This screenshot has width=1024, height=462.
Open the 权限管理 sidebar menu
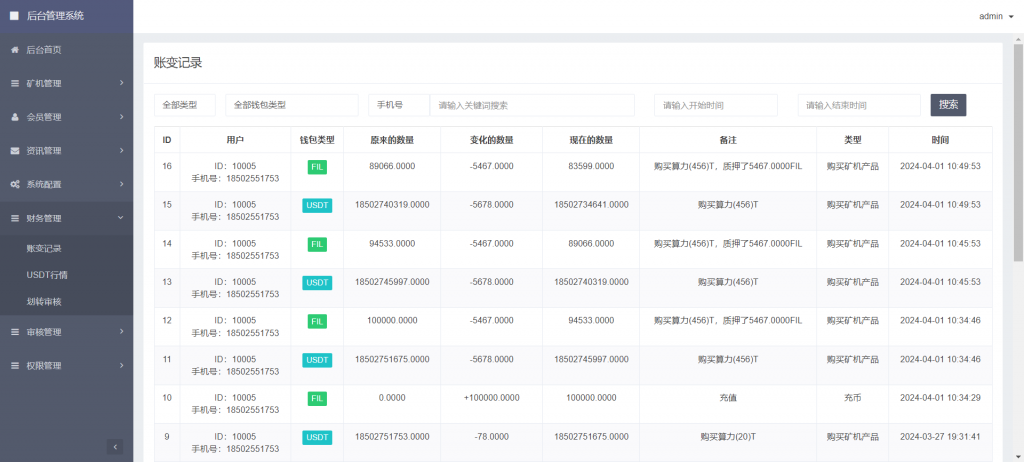point(67,366)
